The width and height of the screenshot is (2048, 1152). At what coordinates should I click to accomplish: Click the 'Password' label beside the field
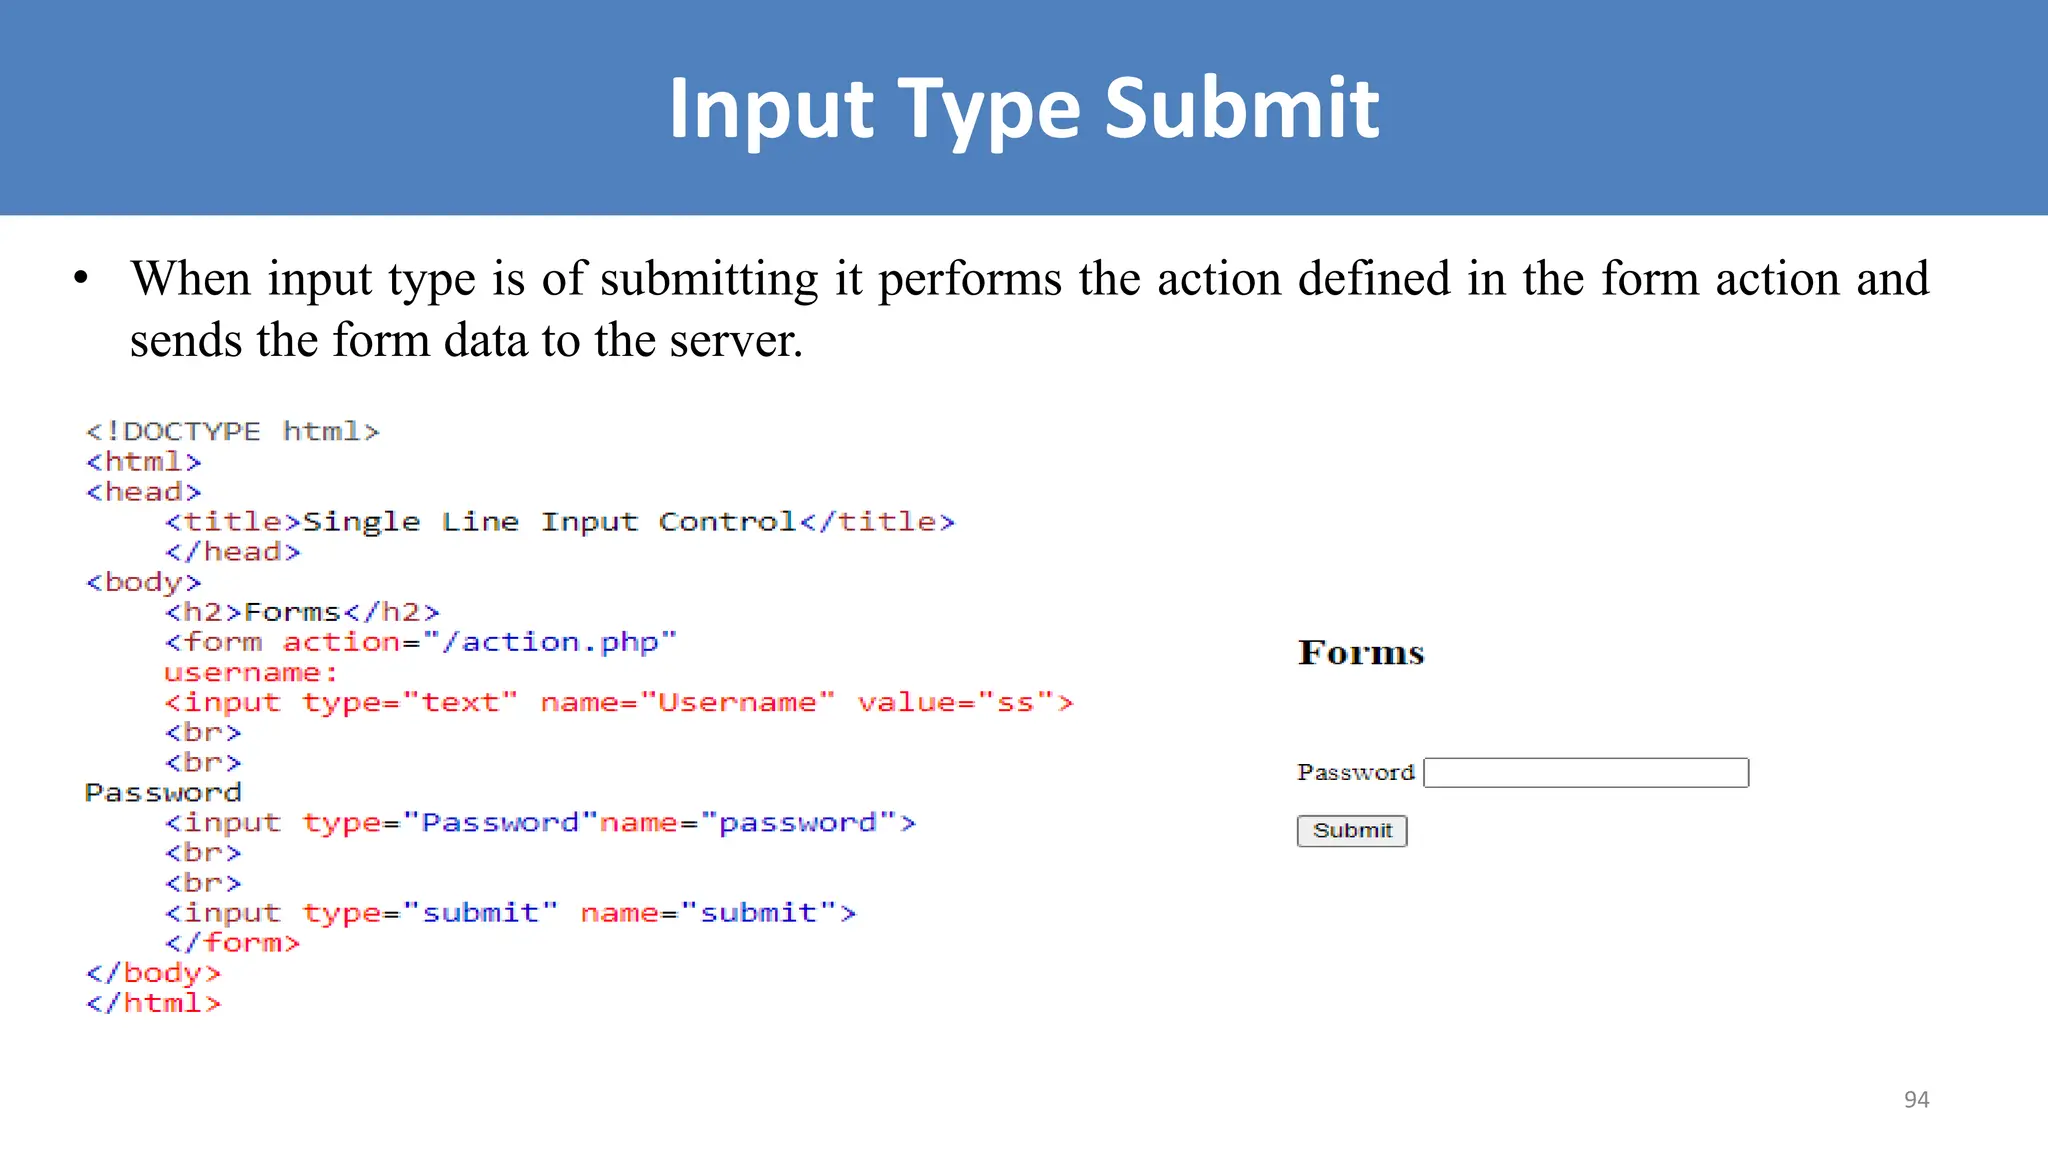tap(1356, 773)
